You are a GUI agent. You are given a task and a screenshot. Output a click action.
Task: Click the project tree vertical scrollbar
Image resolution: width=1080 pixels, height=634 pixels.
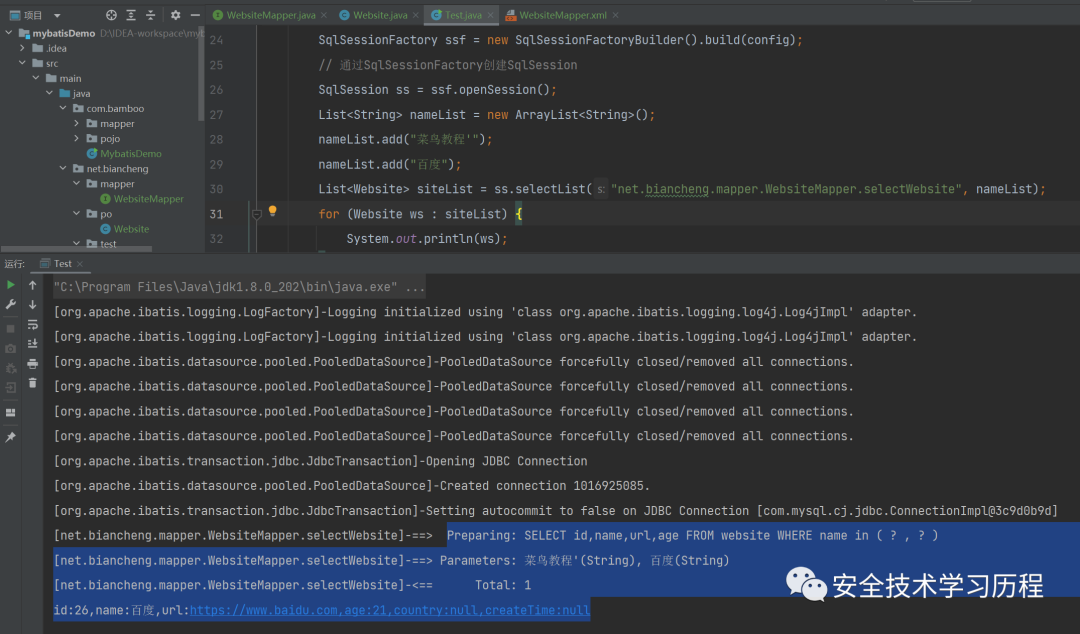[x=201, y=72]
